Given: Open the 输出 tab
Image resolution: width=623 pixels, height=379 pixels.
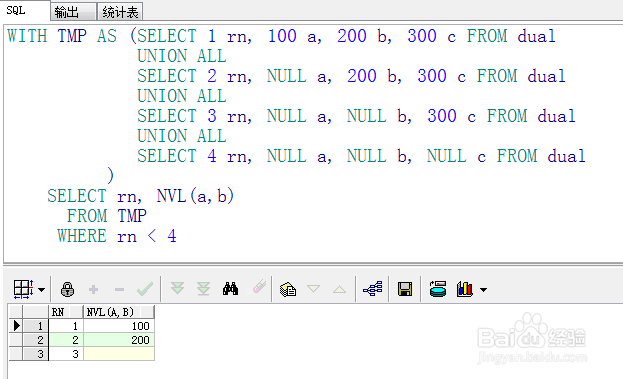Looking at the screenshot, I should pos(74,12).
